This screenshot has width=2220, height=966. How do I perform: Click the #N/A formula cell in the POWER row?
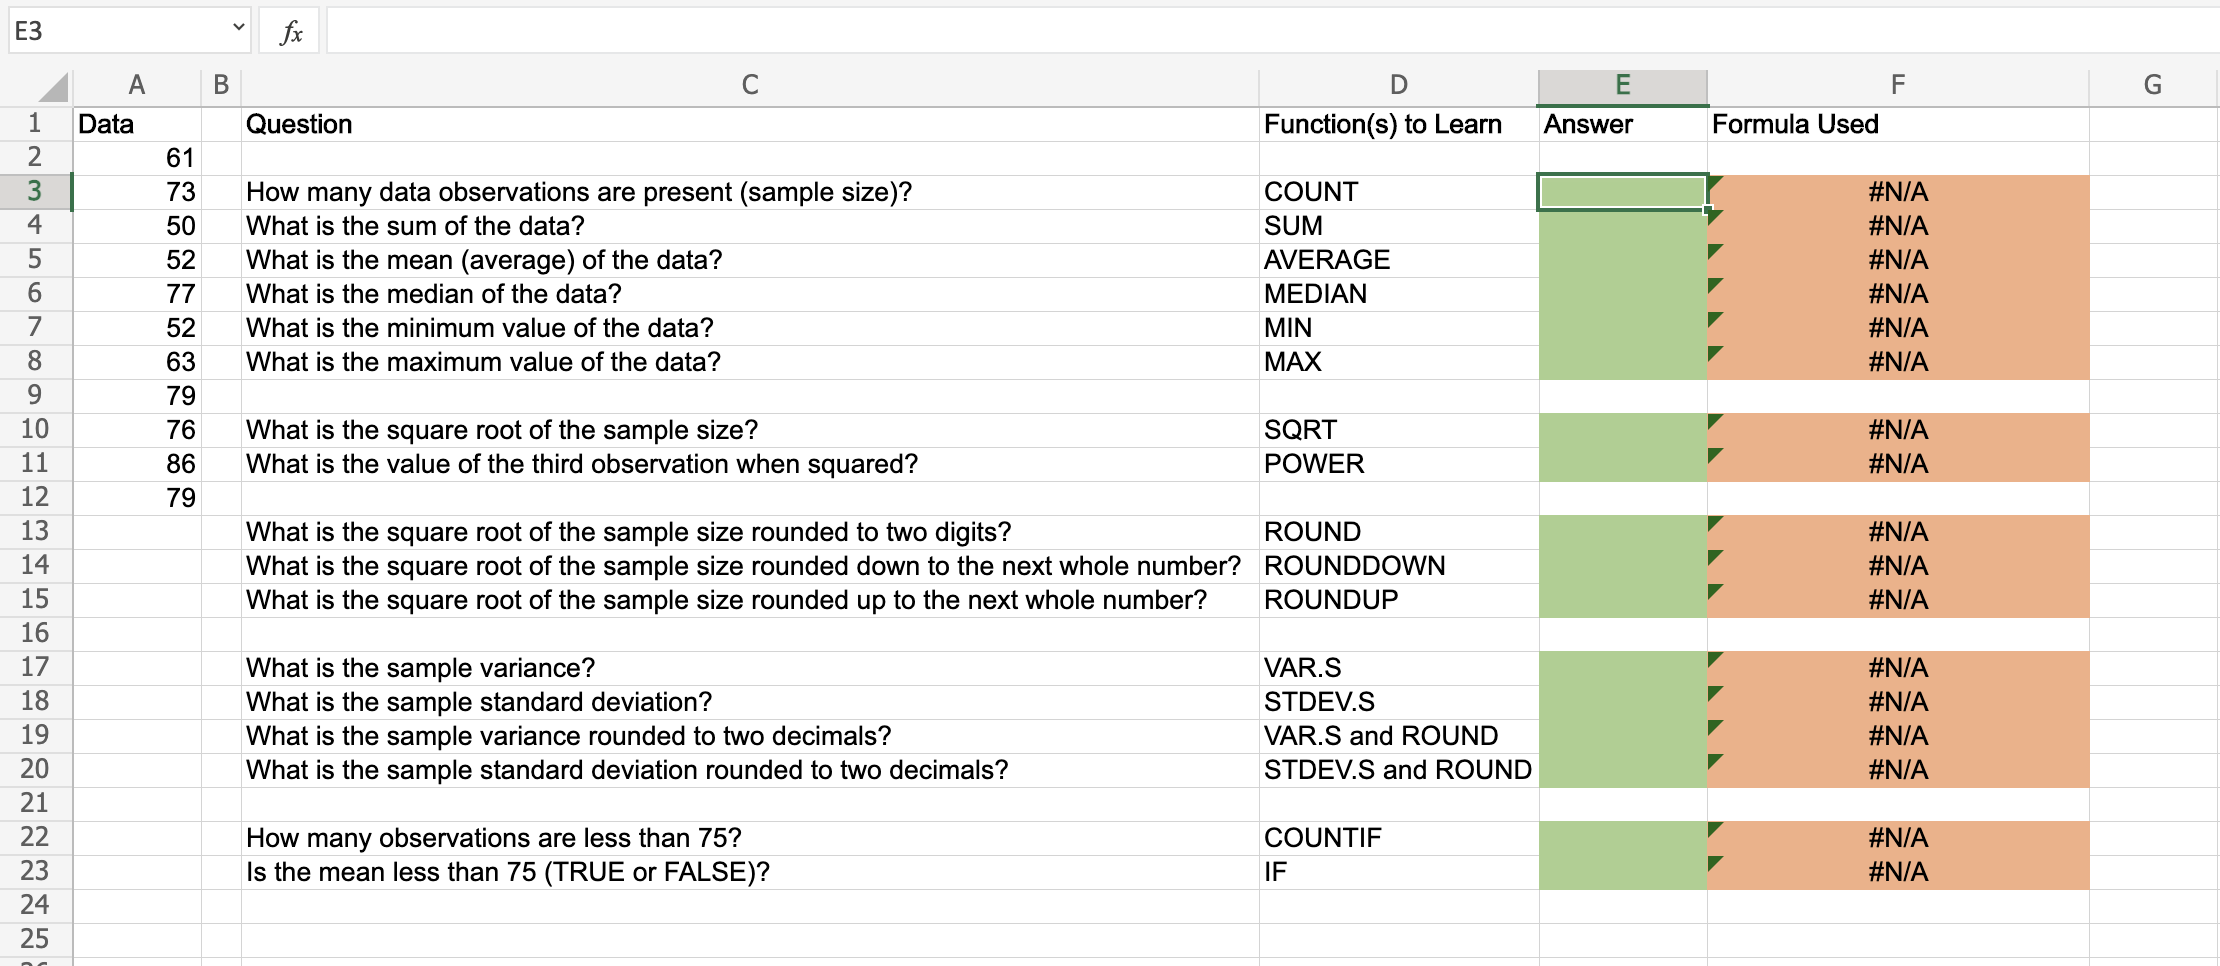tap(1898, 464)
